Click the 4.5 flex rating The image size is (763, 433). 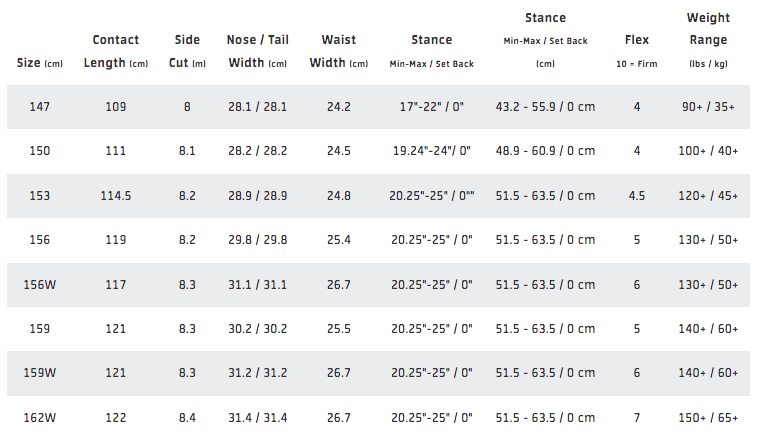tap(636, 195)
